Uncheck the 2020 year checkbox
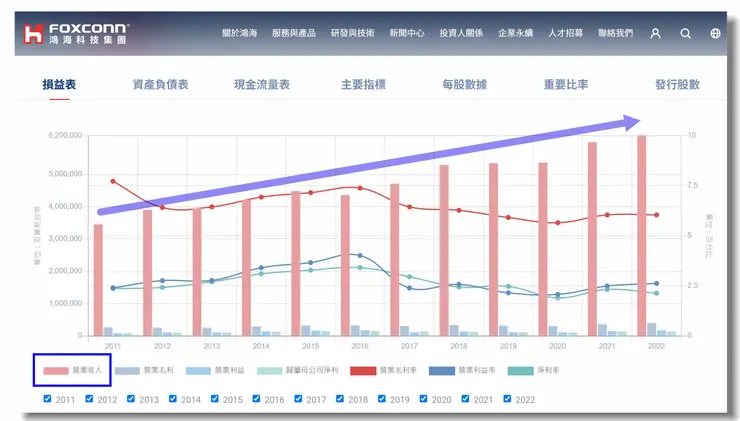 point(423,399)
